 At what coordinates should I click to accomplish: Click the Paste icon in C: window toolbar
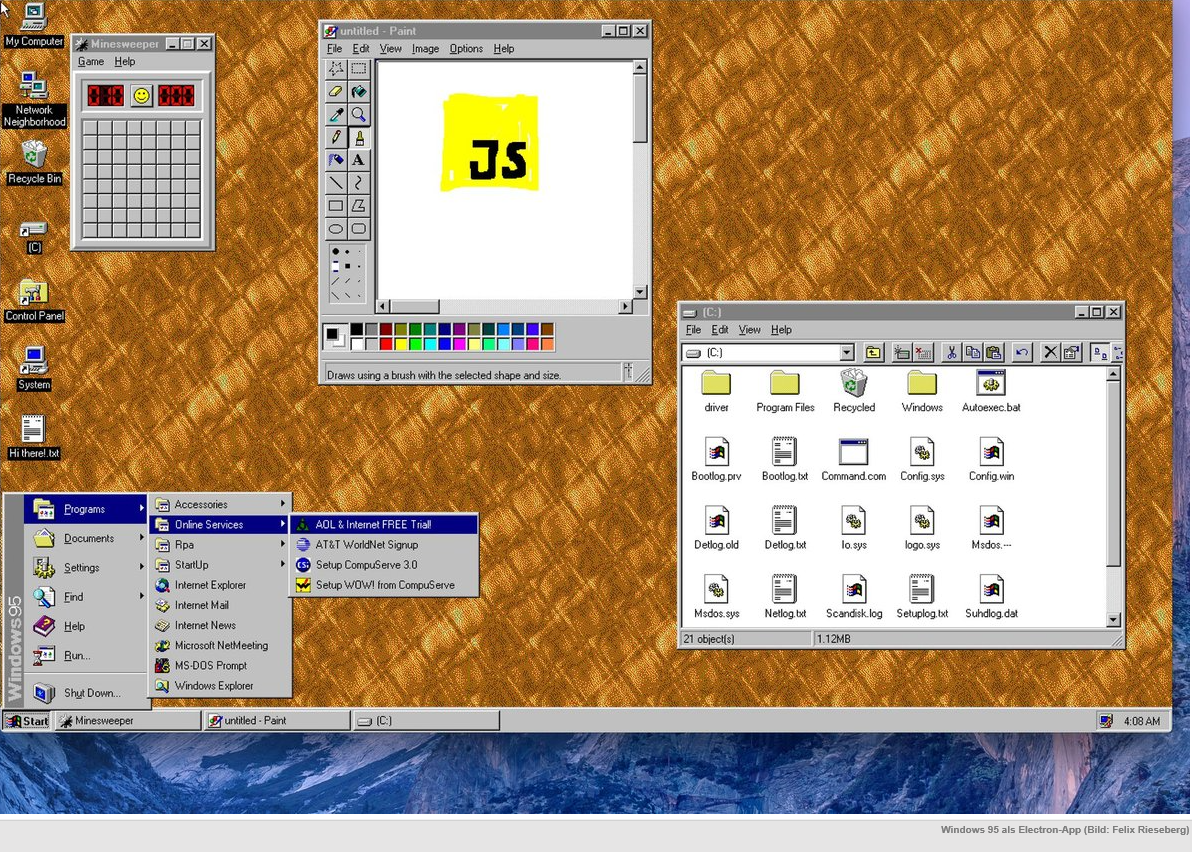(x=994, y=353)
